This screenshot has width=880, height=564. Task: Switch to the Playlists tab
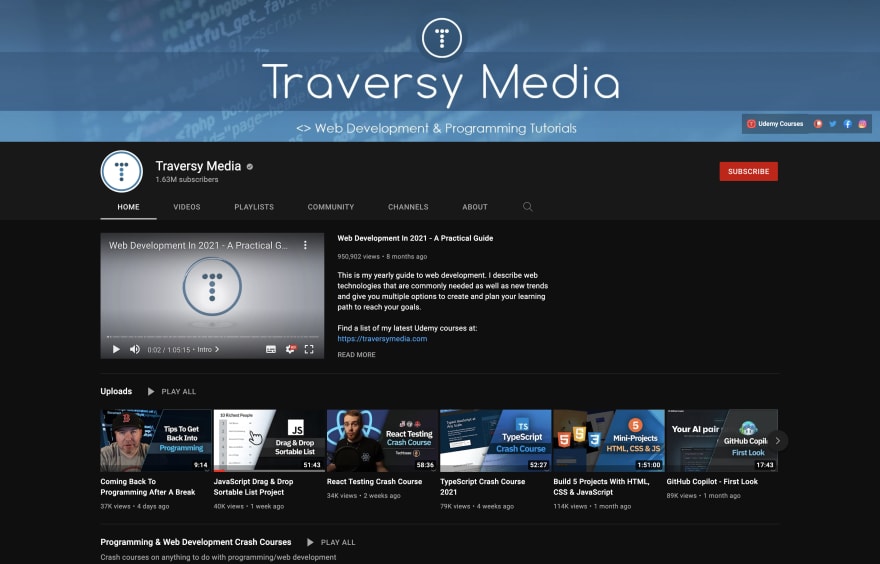tap(254, 207)
